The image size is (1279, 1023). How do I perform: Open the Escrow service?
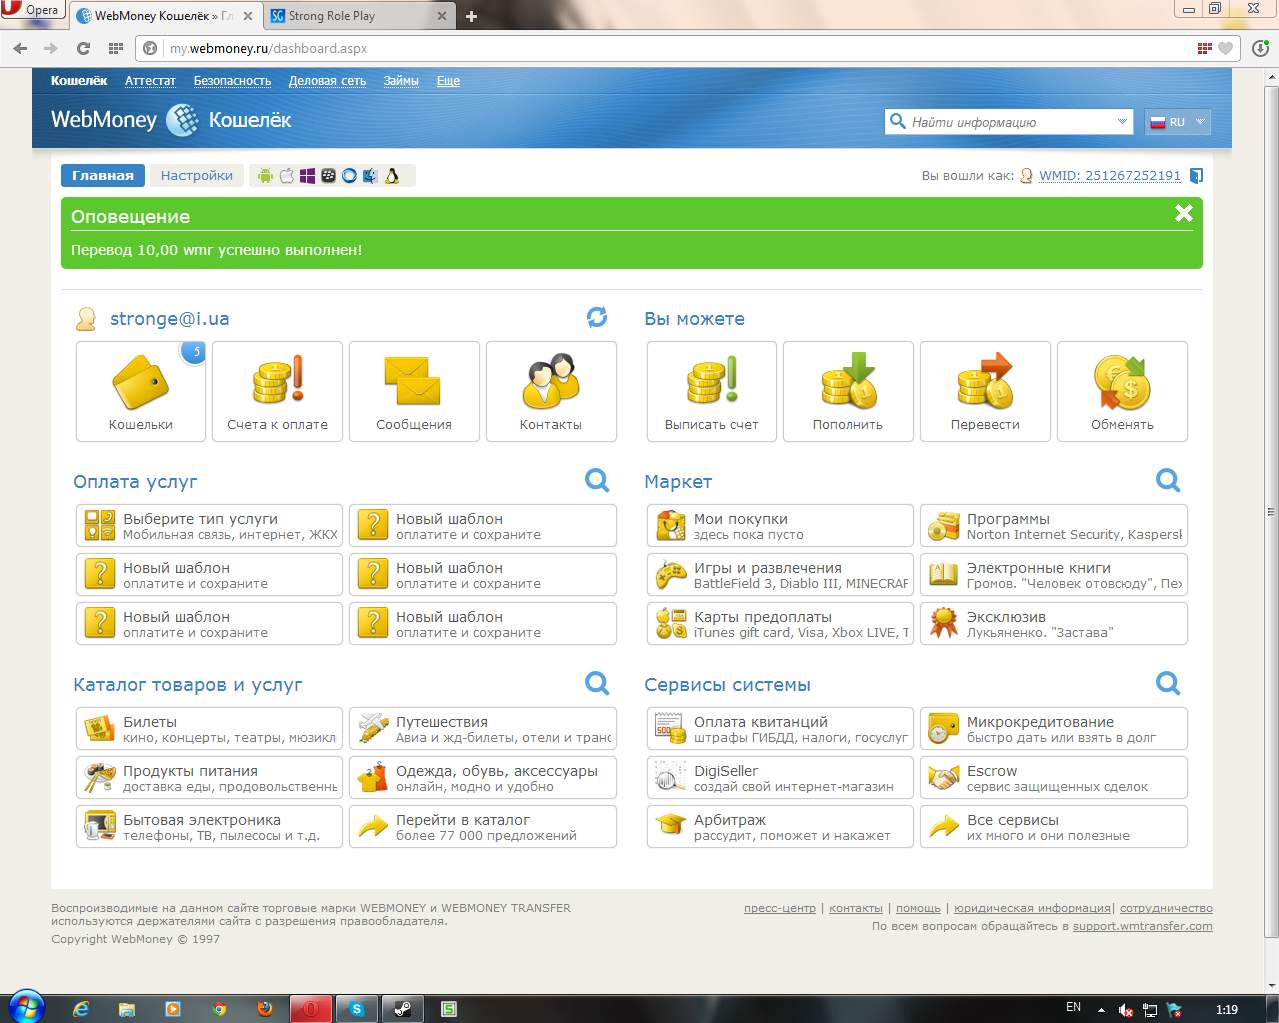[1054, 778]
